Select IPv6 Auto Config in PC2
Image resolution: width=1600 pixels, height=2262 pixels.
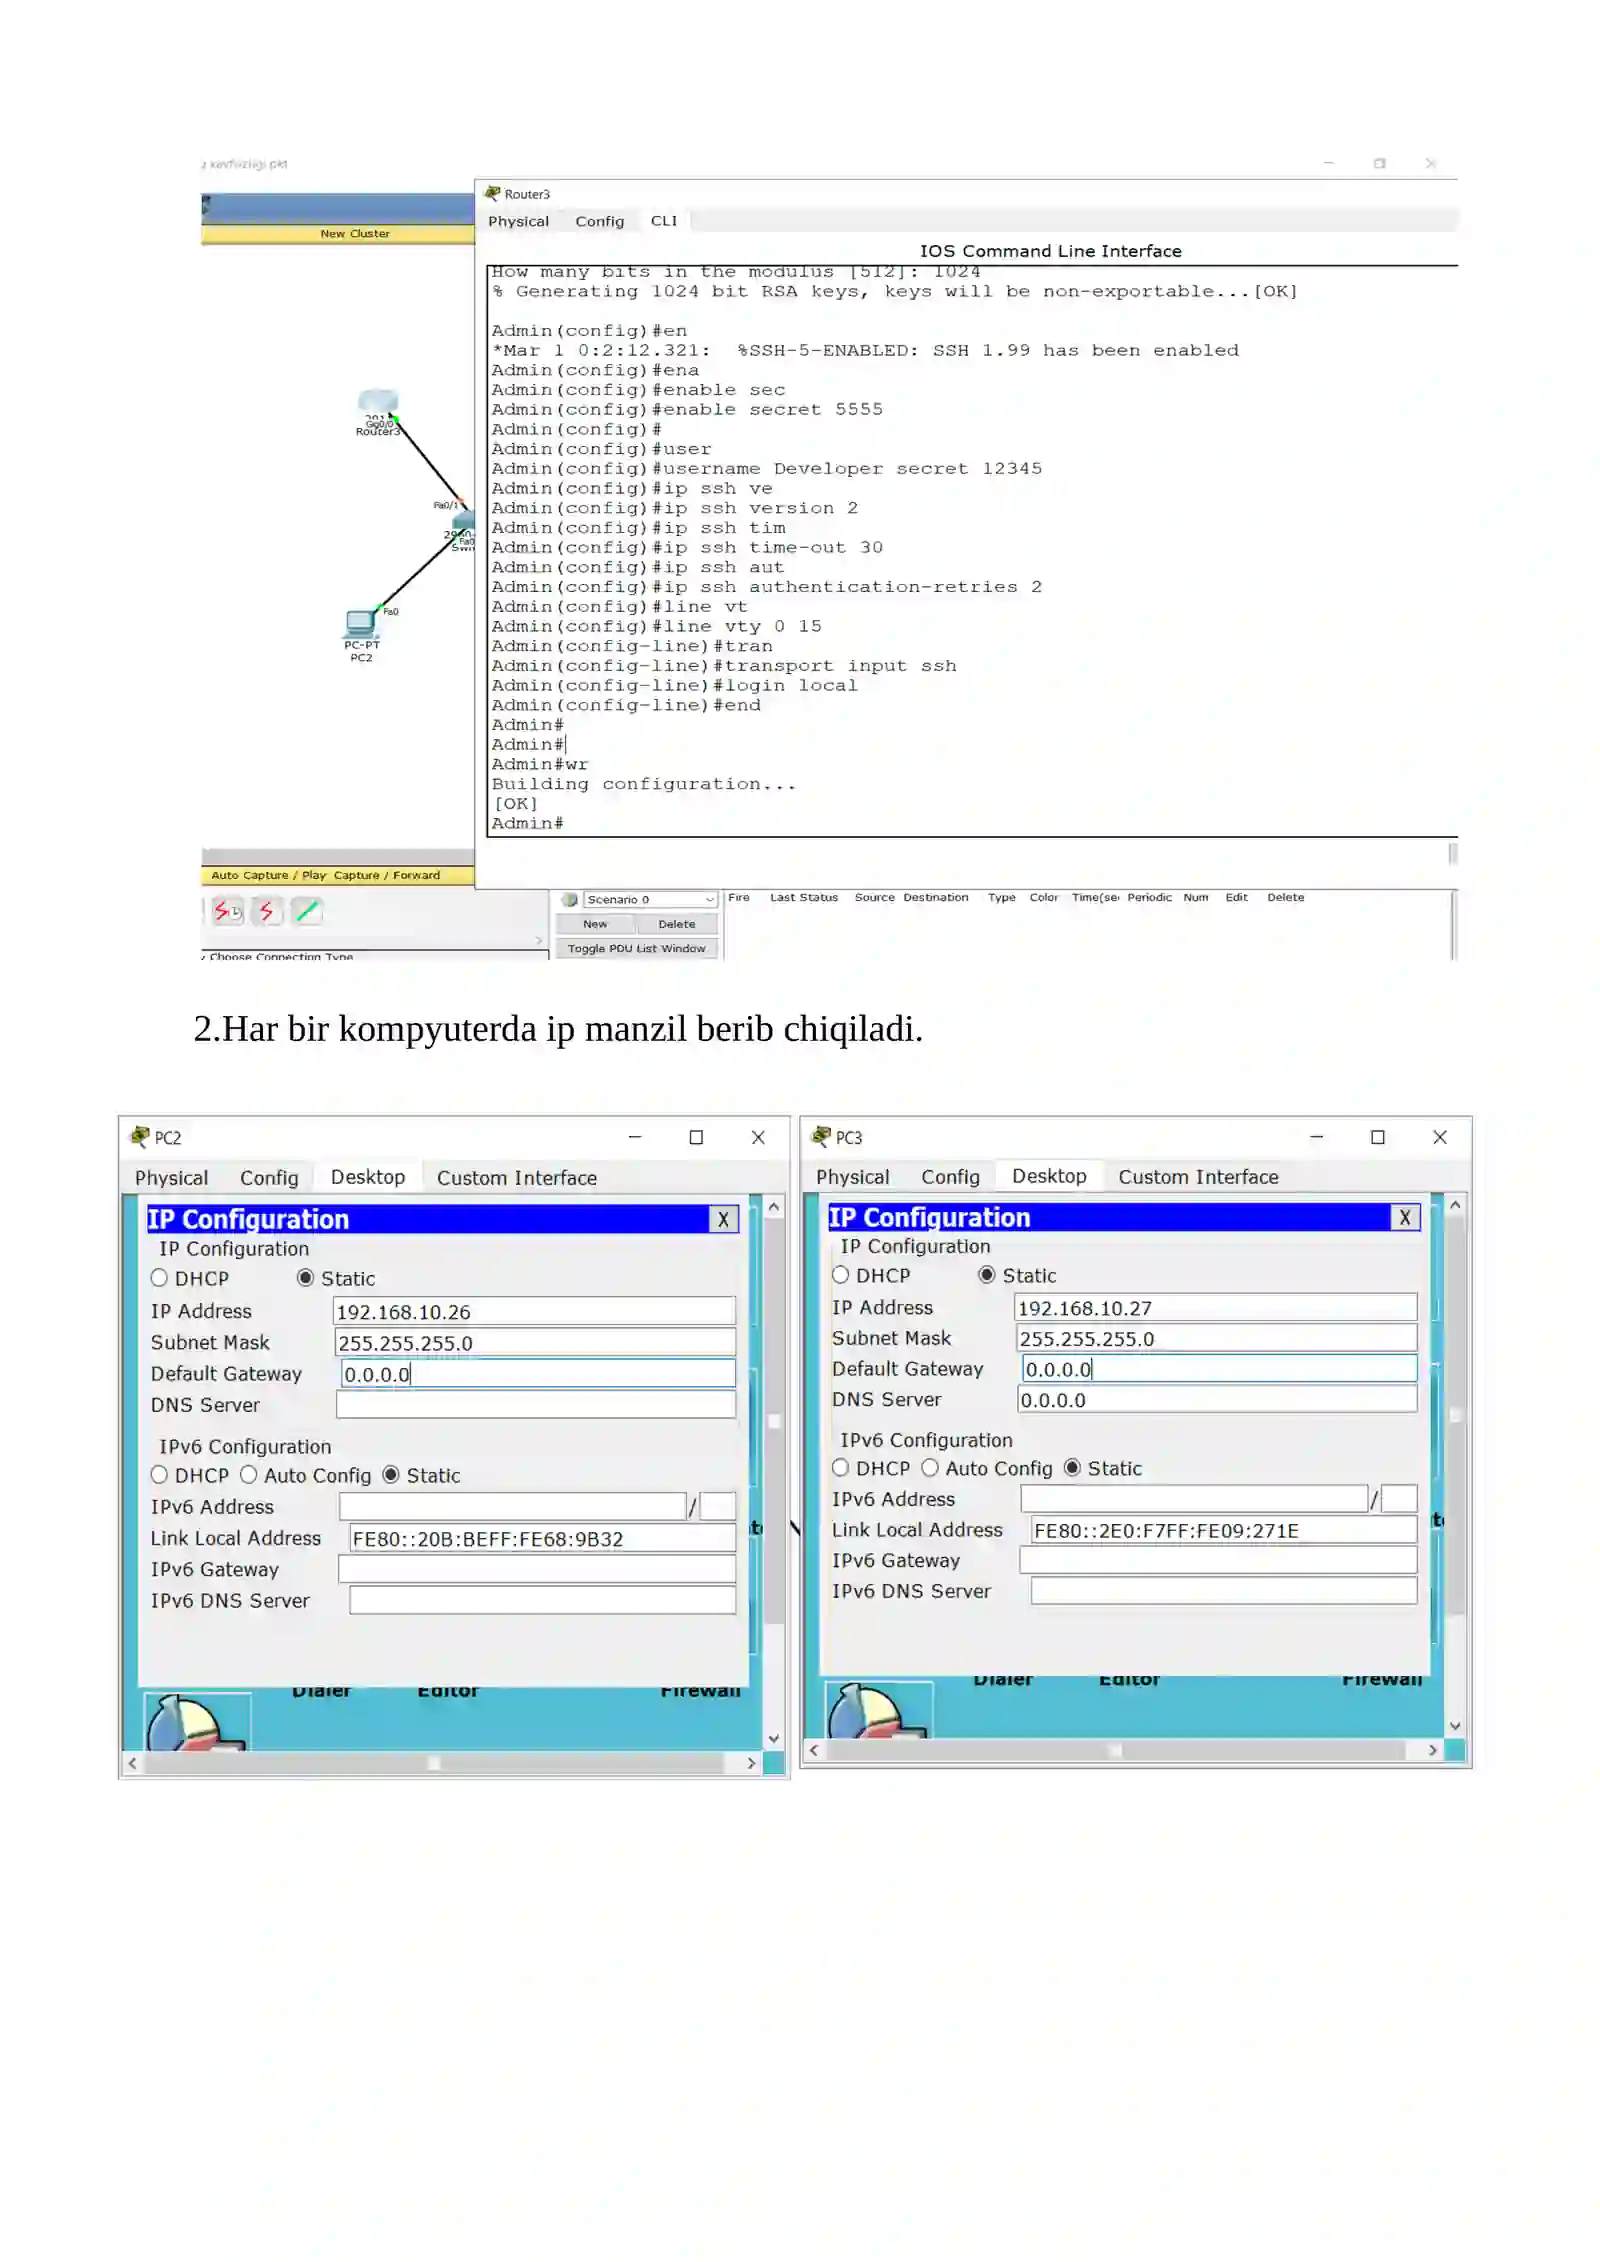click(248, 1475)
